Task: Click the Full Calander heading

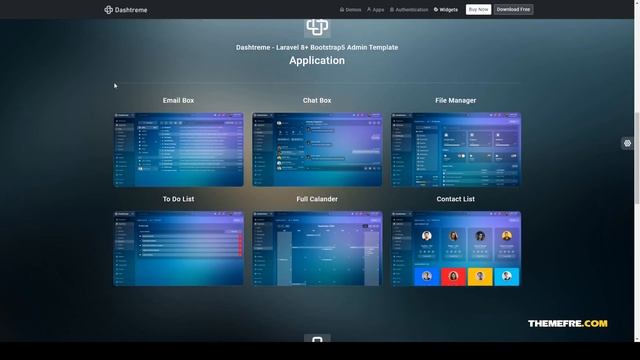Action: (x=317, y=199)
